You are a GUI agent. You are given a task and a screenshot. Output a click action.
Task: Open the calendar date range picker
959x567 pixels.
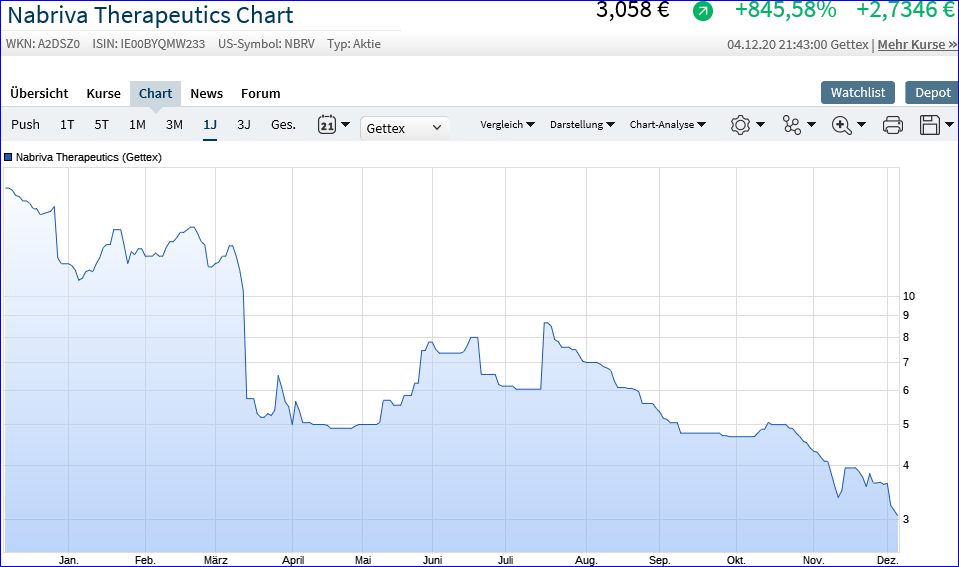click(327, 125)
